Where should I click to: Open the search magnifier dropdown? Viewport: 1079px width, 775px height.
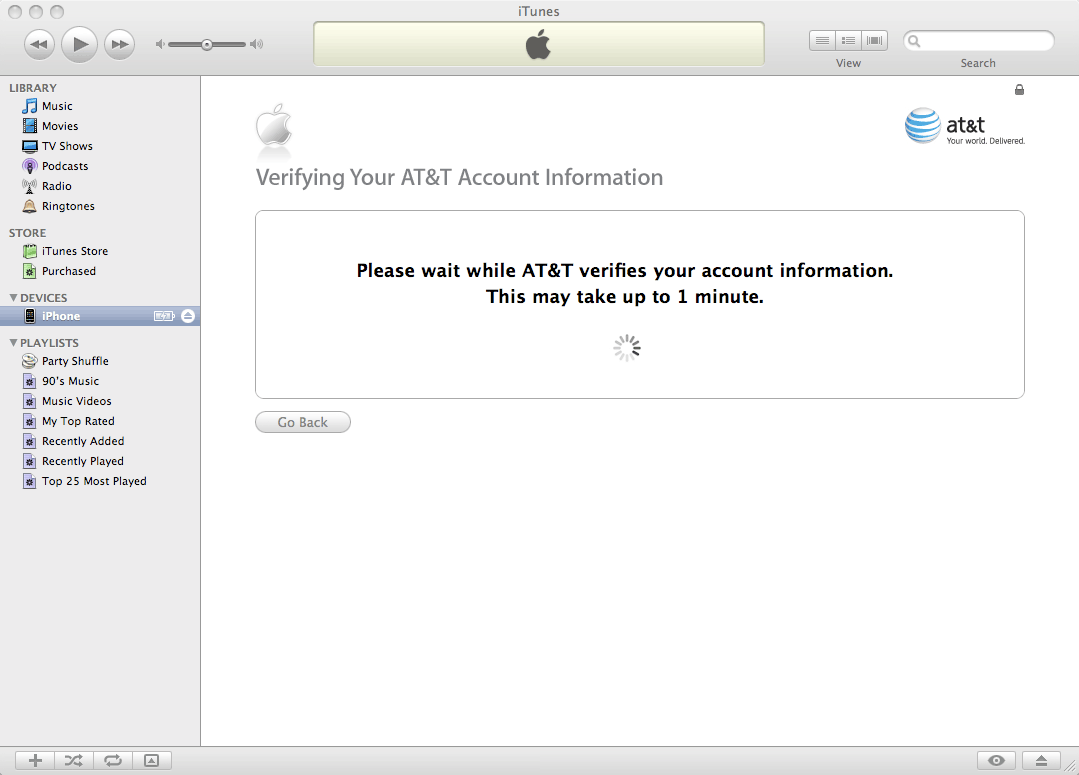(x=916, y=42)
